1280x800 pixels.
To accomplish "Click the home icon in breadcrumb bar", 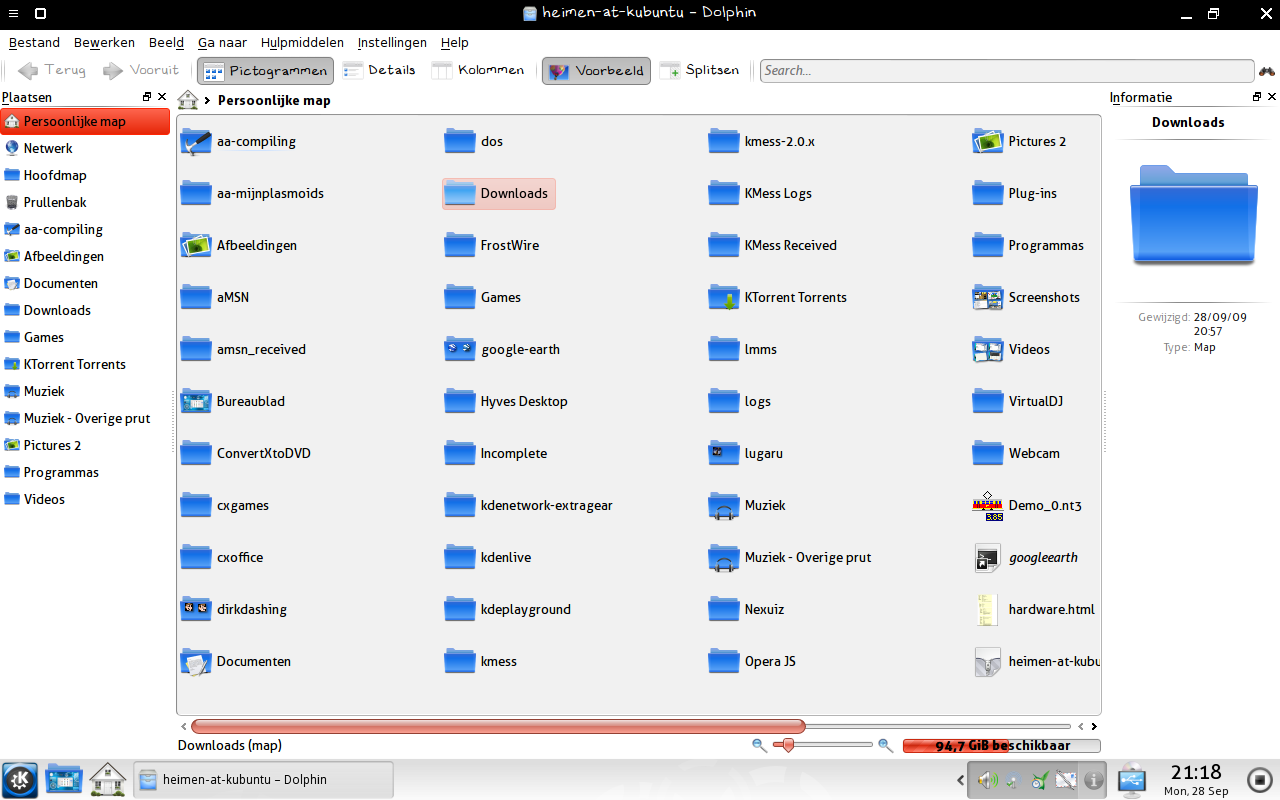I will pyautogui.click(x=187, y=100).
